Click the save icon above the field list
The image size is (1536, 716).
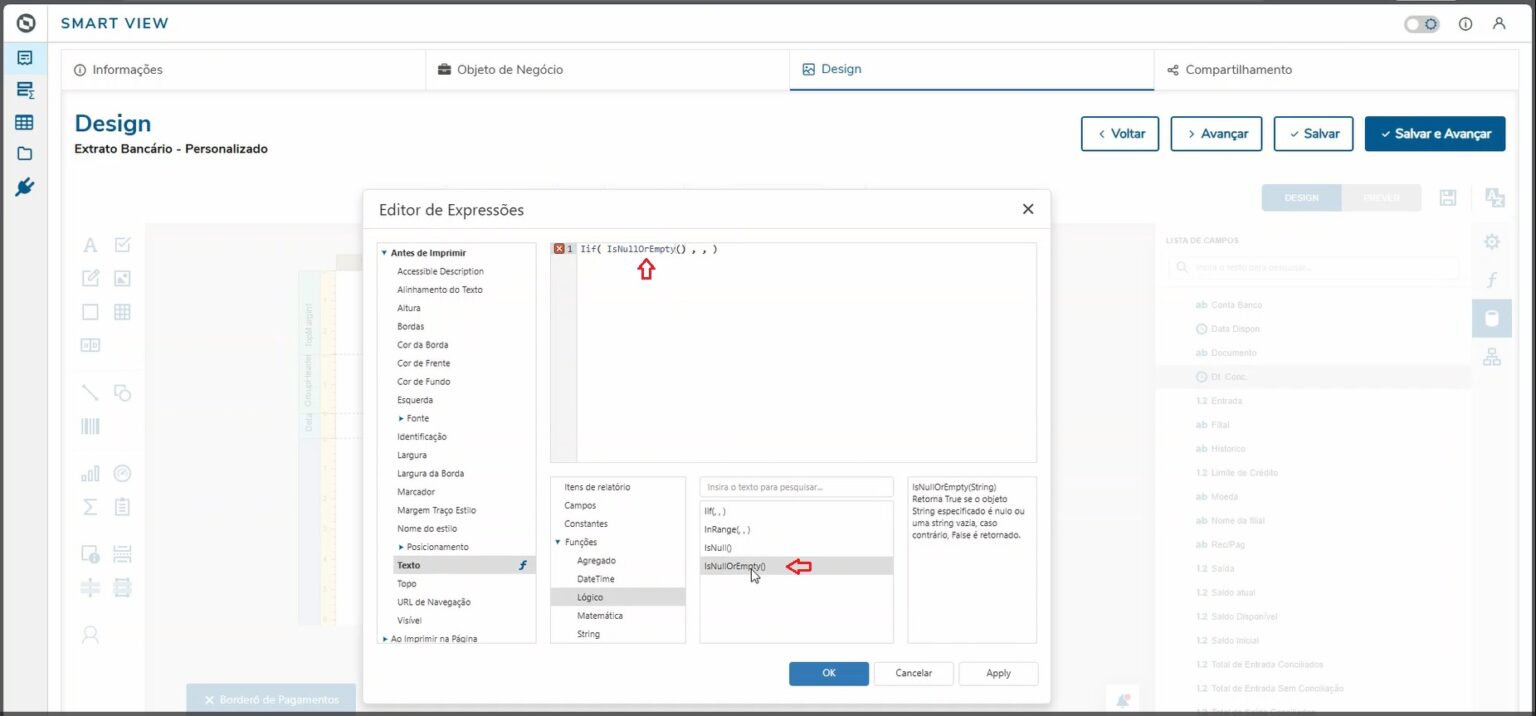pos(1447,197)
